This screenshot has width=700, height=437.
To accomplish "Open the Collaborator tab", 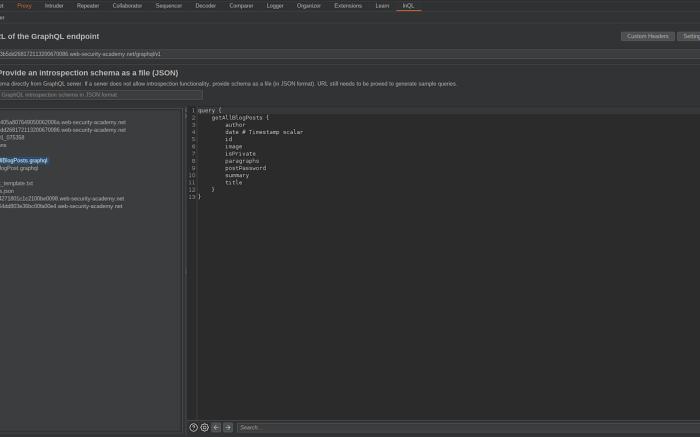I will point(127,6).
